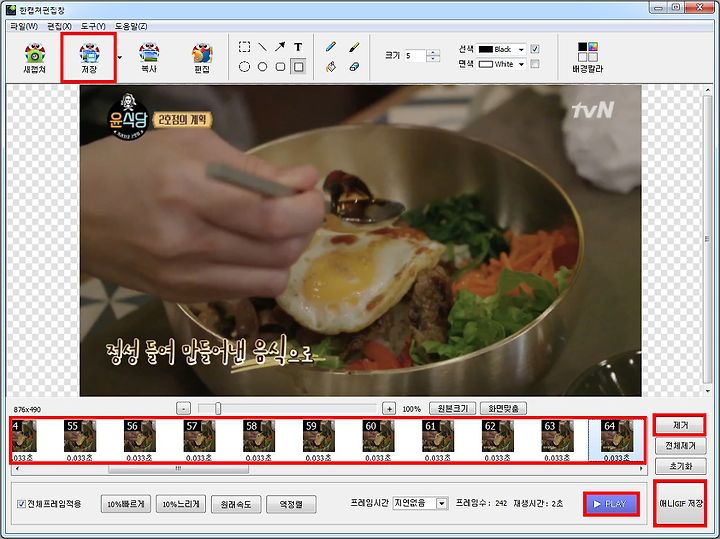The height and width of the screenshot is (539, 720).
Task: Click the 역정렬 button
Action: coord(291,504)
